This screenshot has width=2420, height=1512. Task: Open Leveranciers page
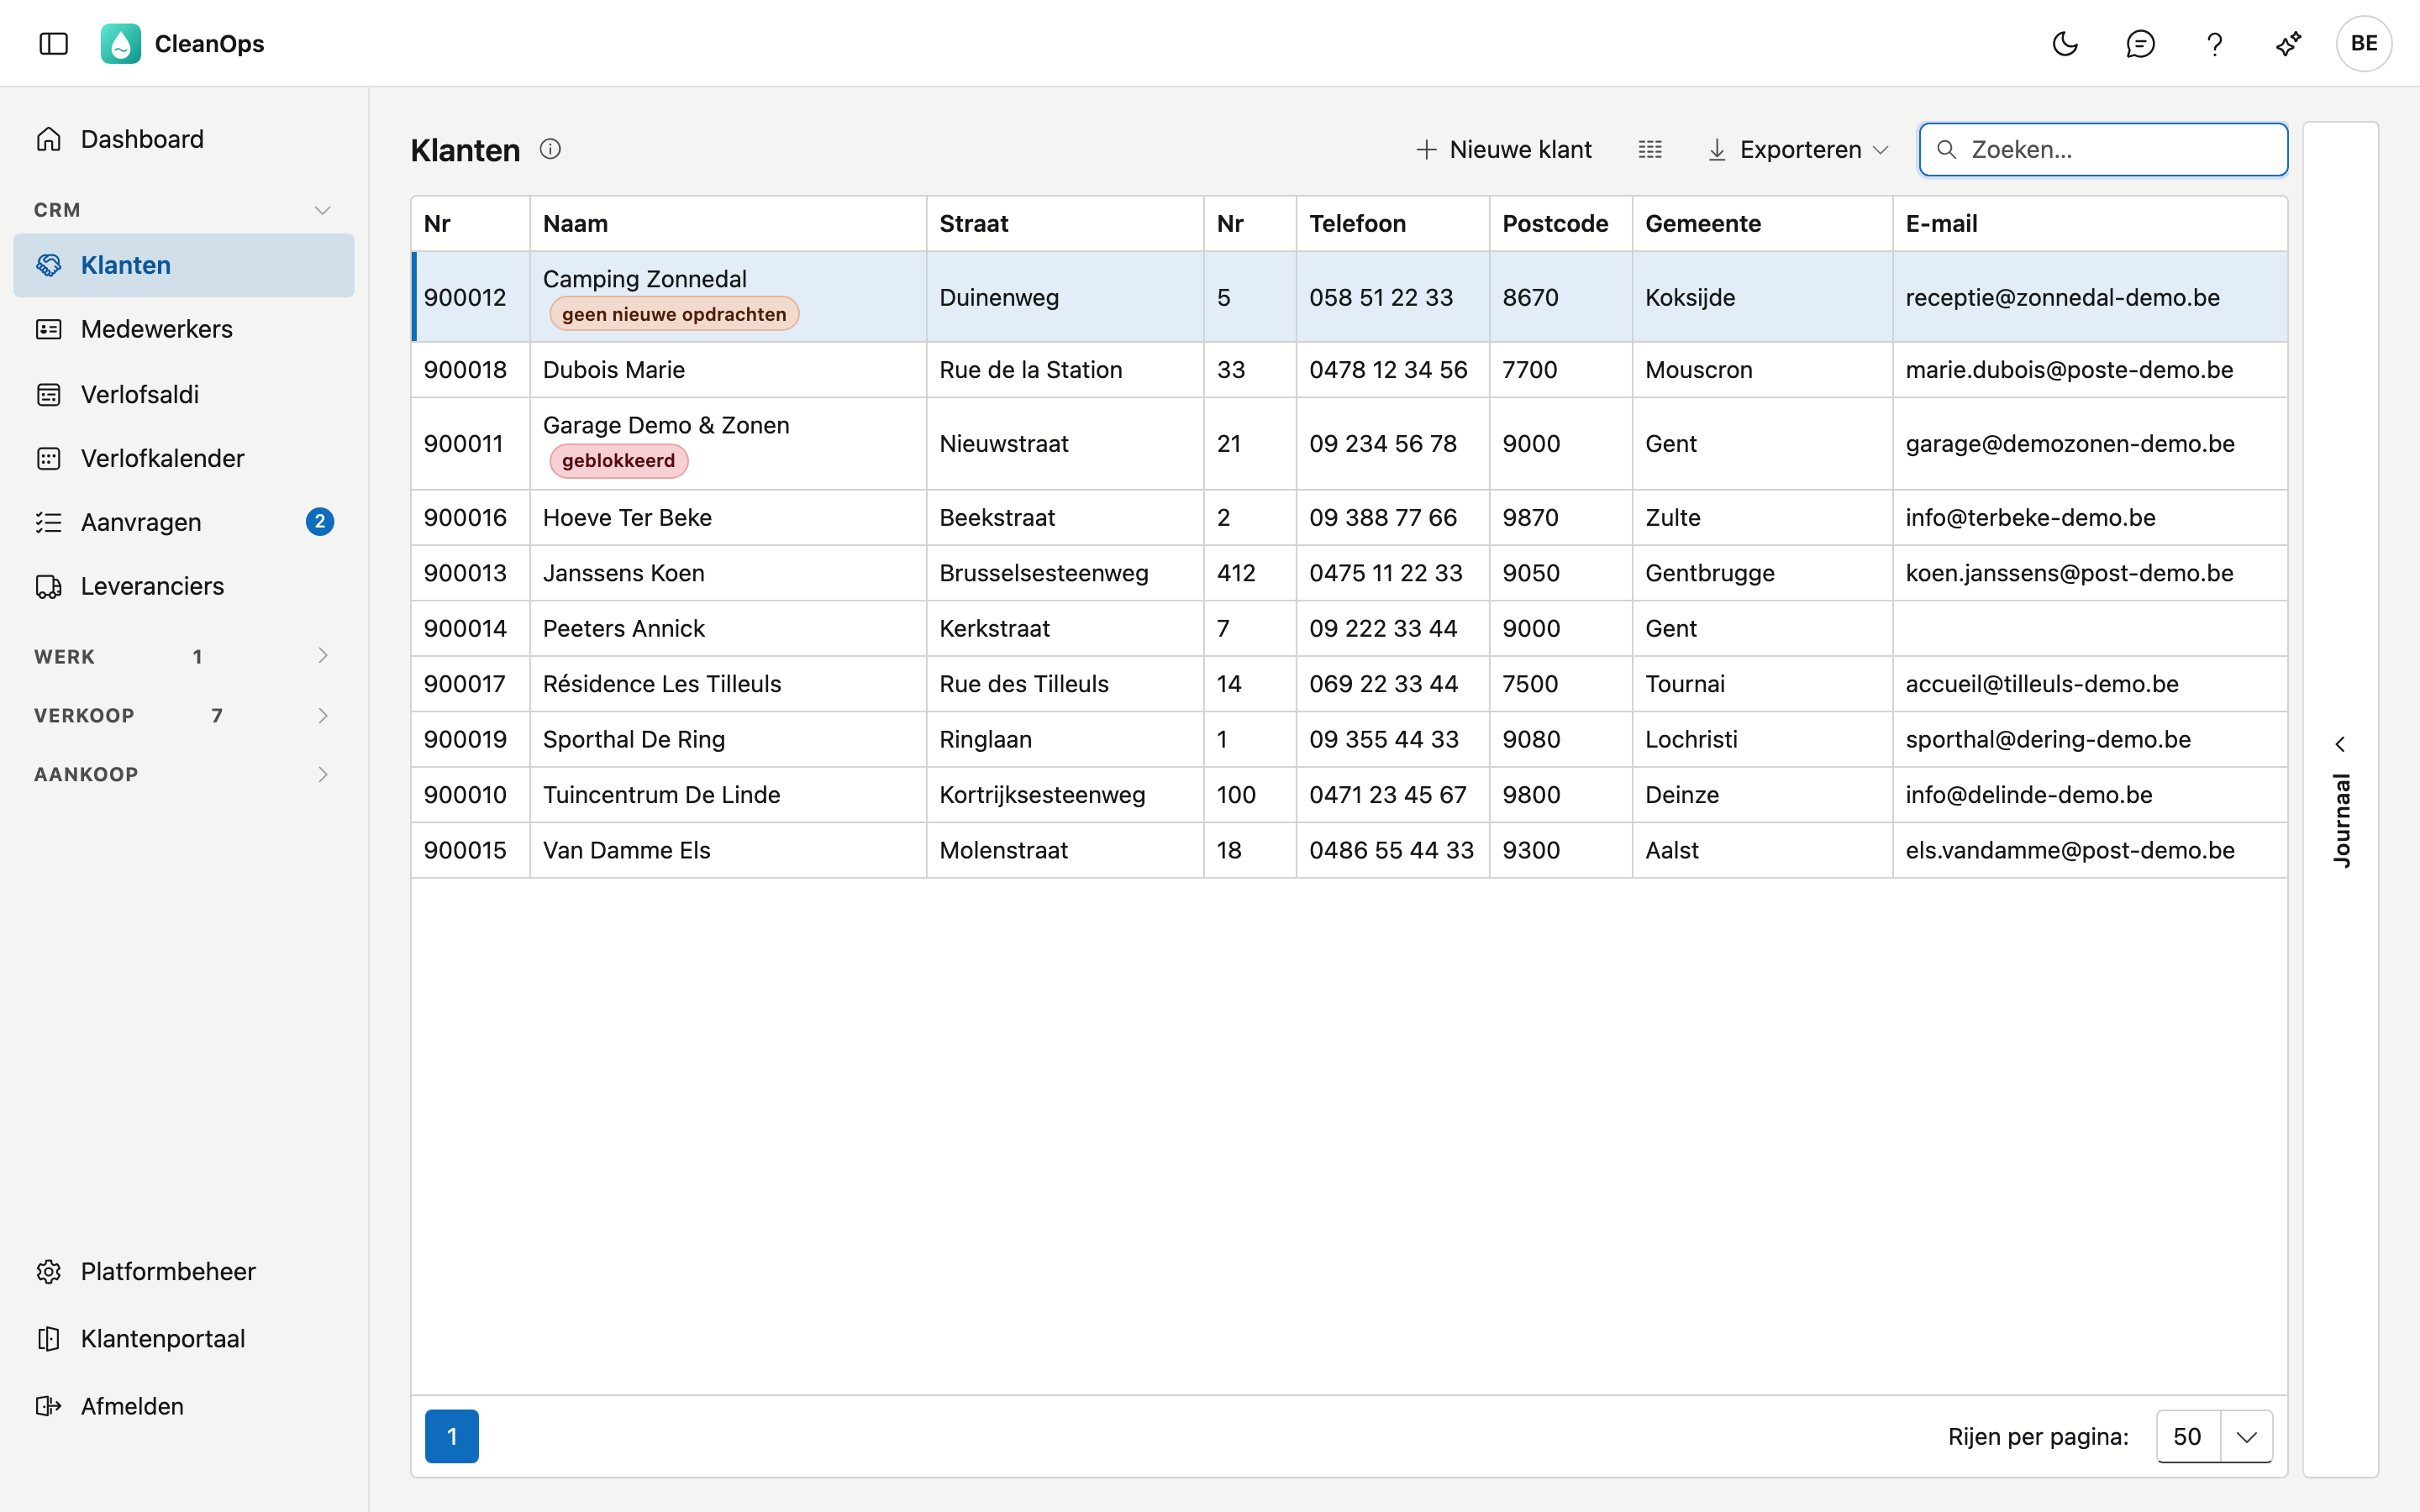[184, 586]
